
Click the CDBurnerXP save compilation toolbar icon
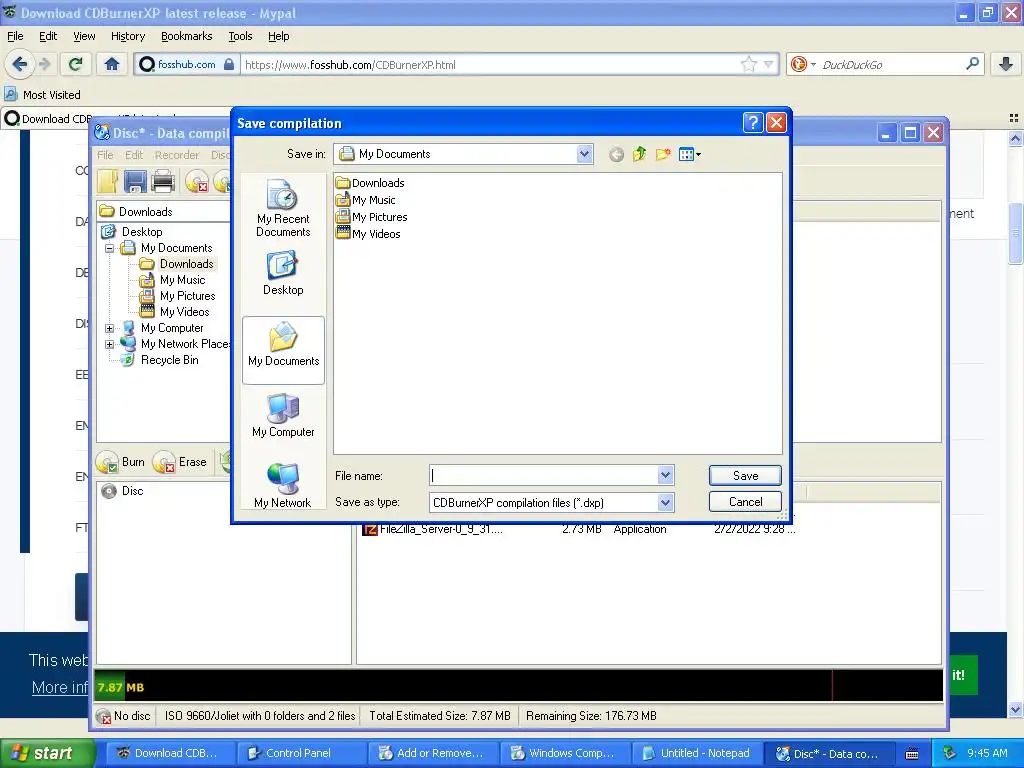pyautogui.click(x=135, y=181)
